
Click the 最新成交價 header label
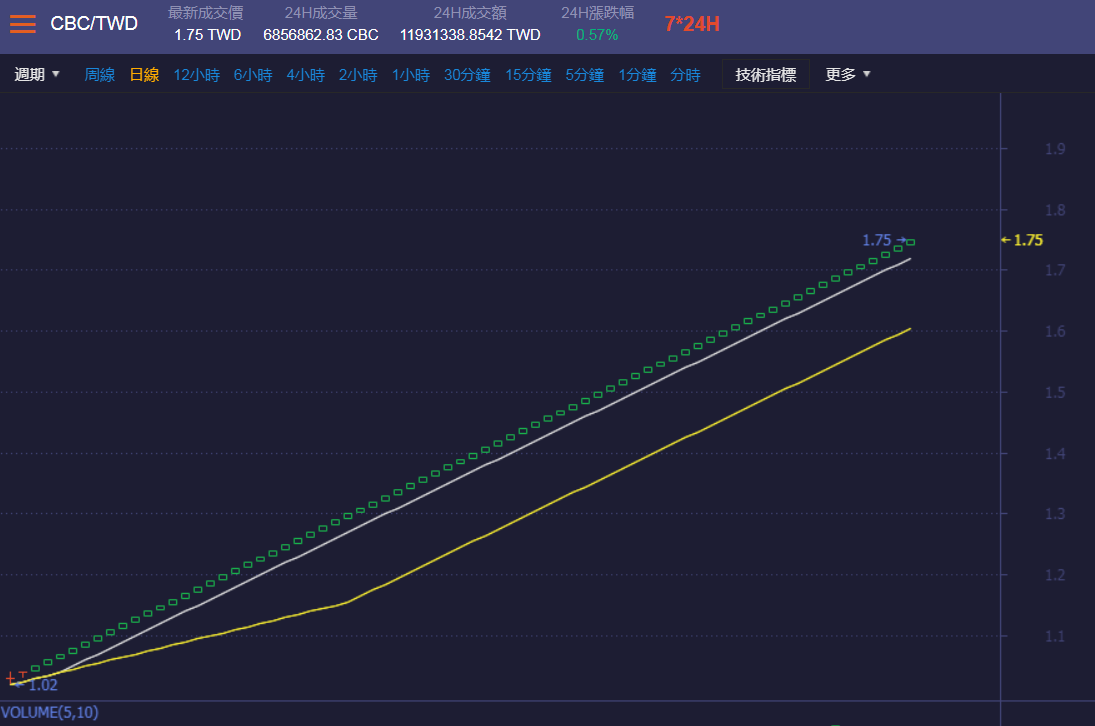tap(205, 13)
